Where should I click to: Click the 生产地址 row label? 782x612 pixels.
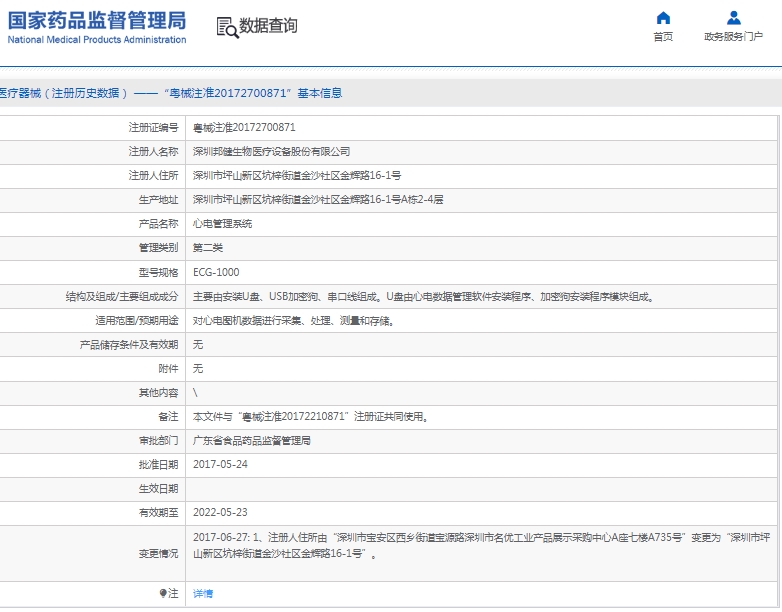click(158, 200)
